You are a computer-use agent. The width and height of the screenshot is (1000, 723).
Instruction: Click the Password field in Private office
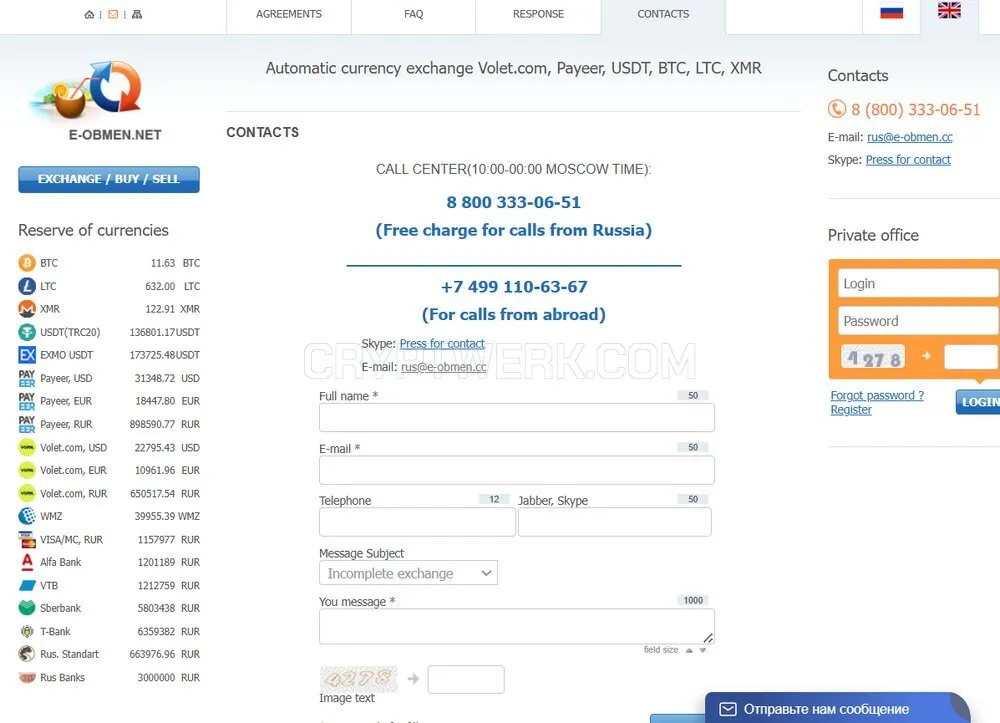[x=918, y=321]
